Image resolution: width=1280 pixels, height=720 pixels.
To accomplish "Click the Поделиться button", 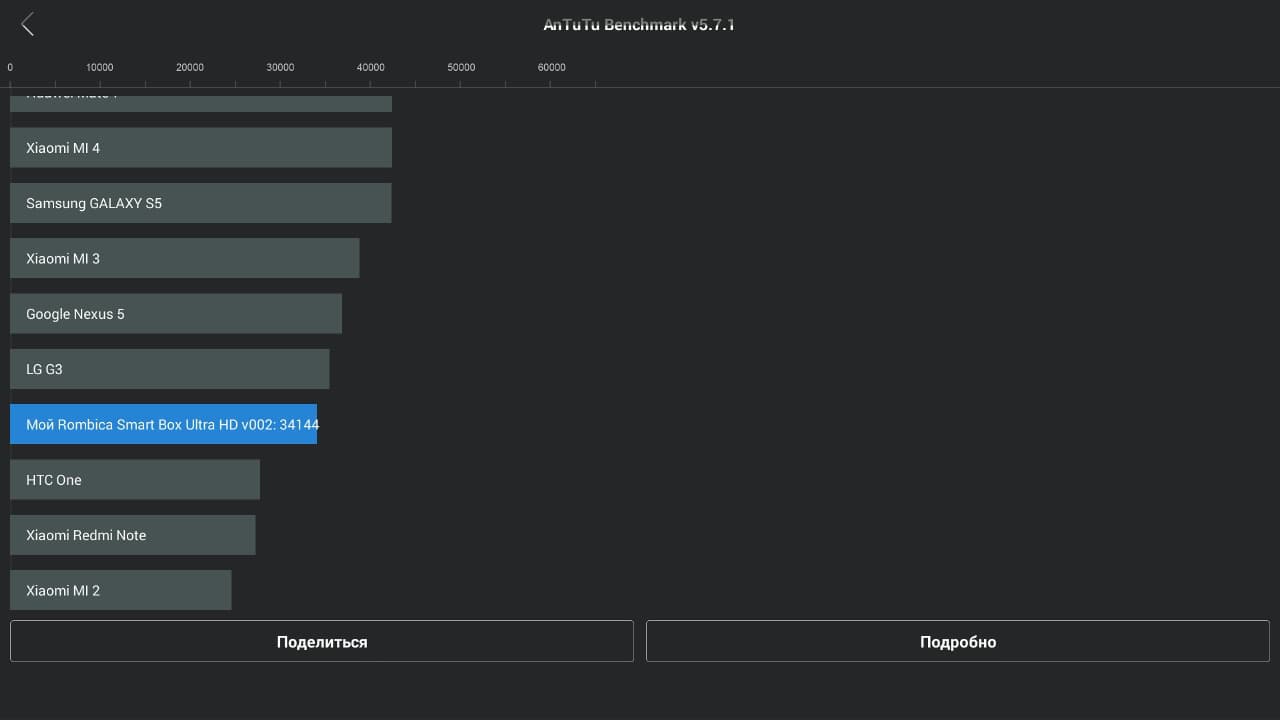I will [322, 642].
